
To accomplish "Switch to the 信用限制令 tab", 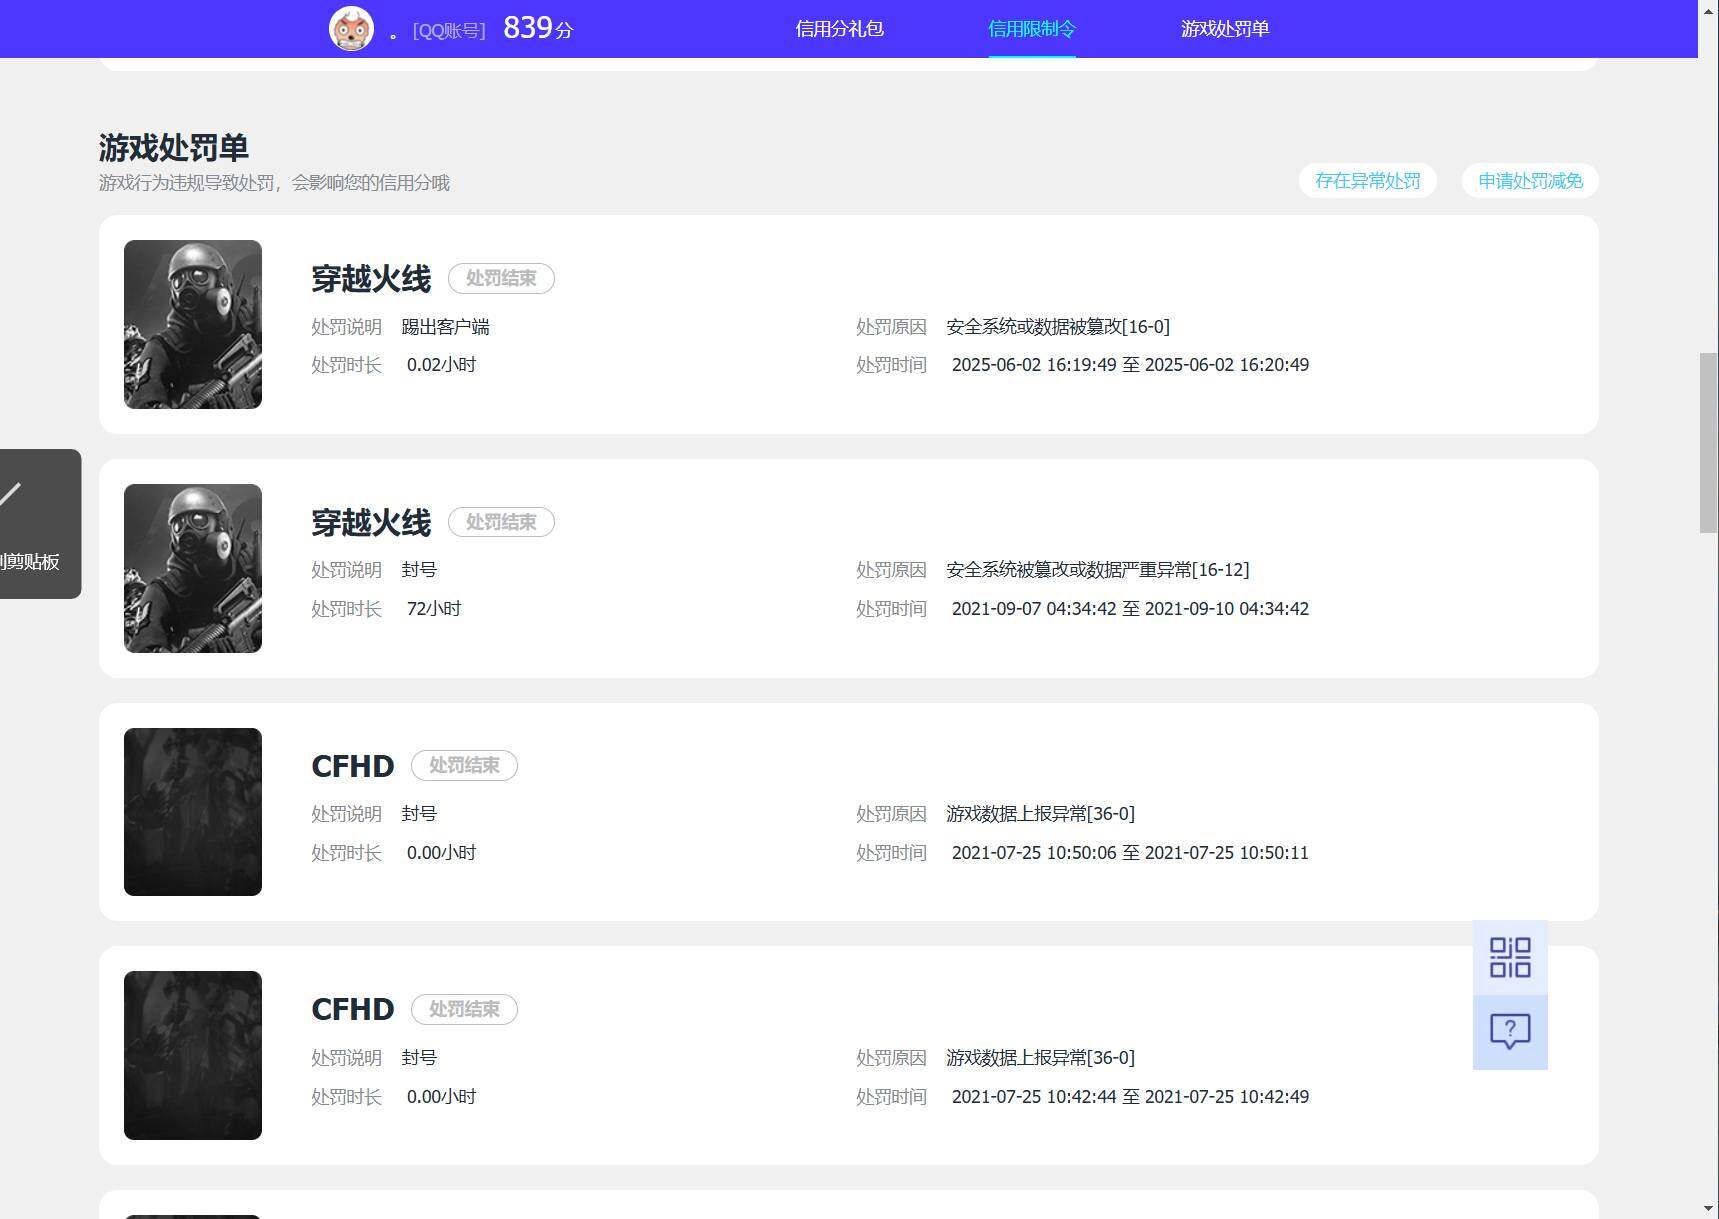I will 1032,29.
